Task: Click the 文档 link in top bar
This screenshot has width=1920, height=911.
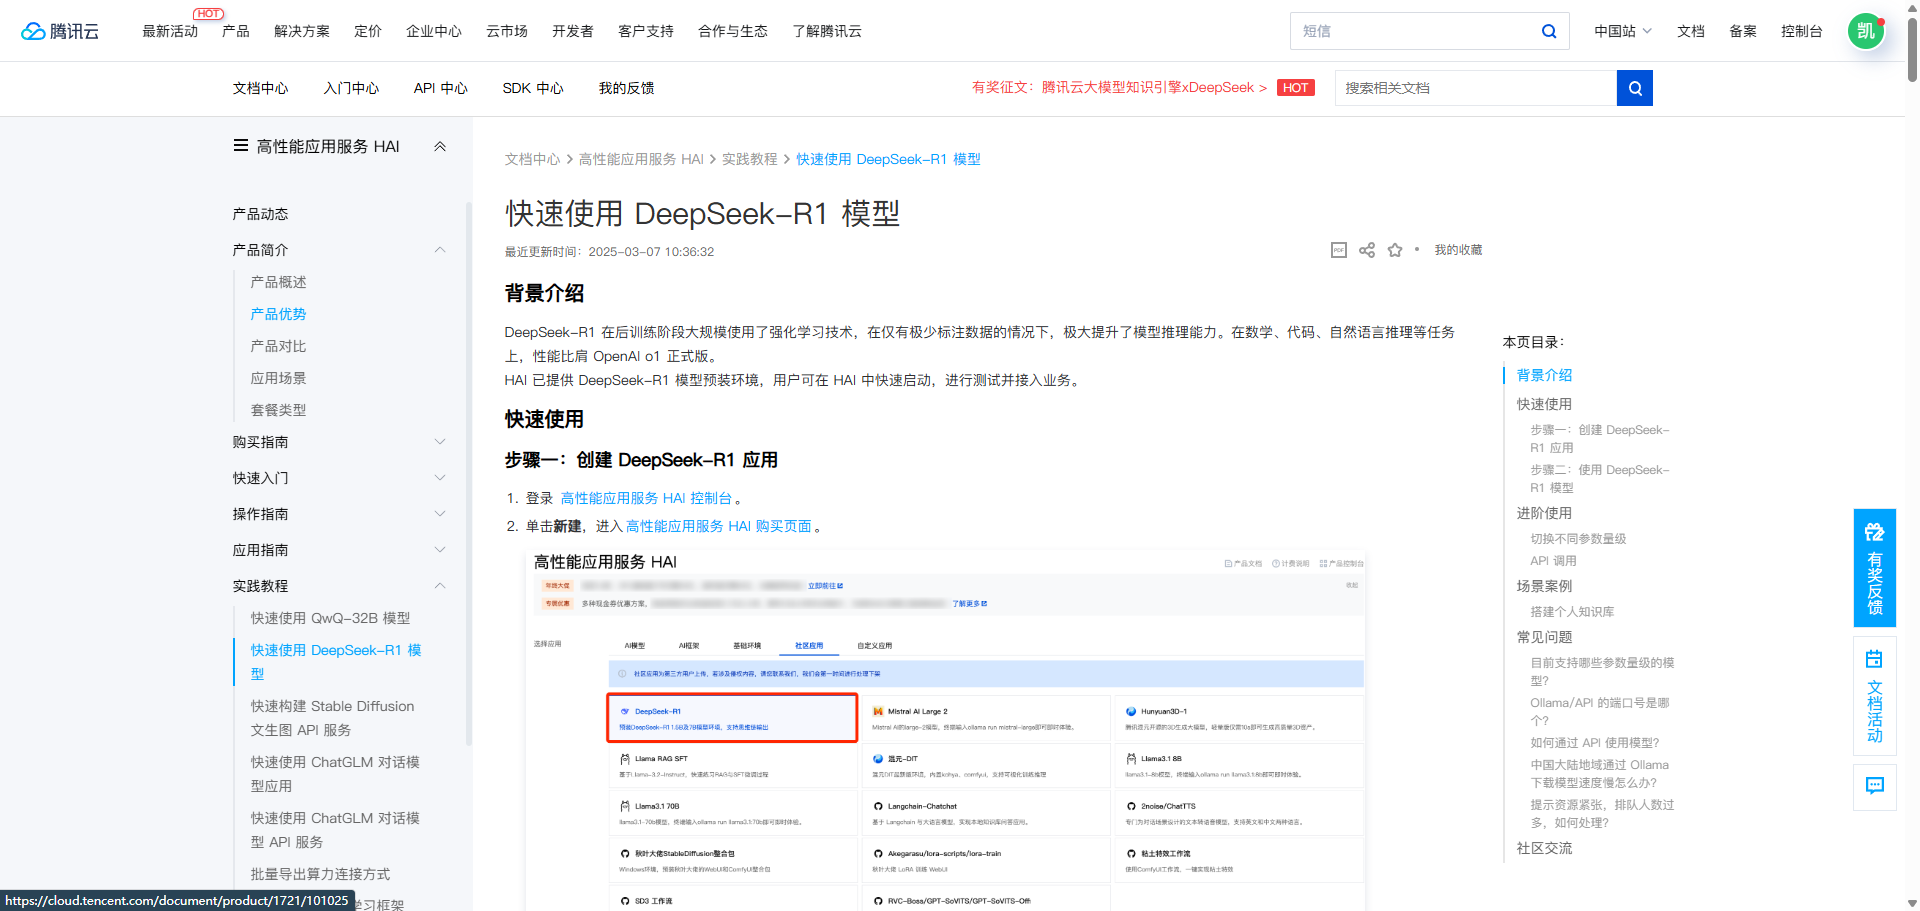Action: (x=1691, y=31)
